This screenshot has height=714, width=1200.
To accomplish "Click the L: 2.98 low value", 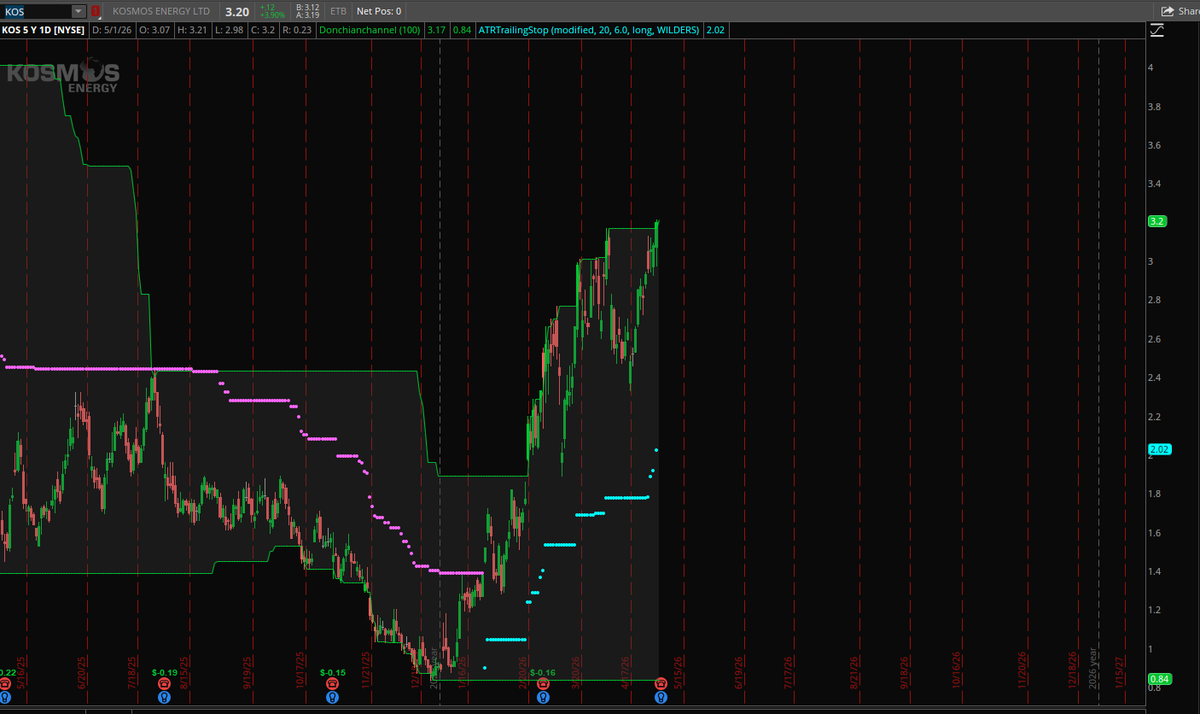I will coord(231,30).
